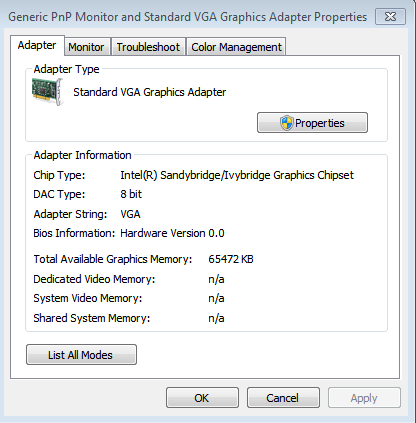The height and width of the screenshot is (423, 416).
Task: Click the 8 bit DAC type value
Action: click(131, 194)
